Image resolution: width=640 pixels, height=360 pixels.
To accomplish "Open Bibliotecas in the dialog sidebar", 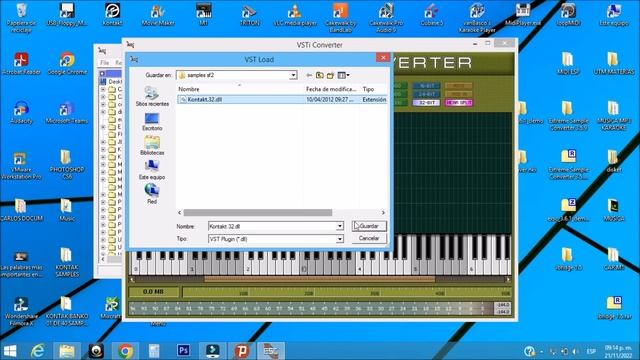I will pyautogui.click(x=152, y=146).
